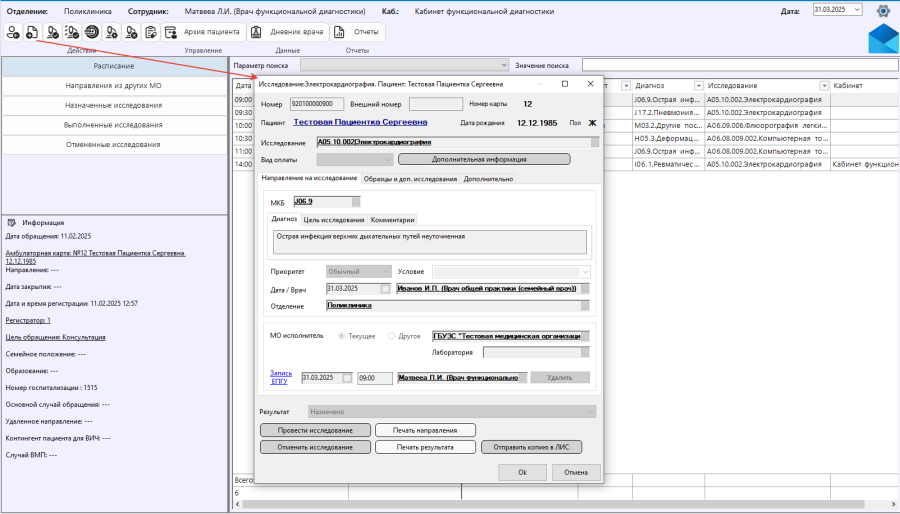This screenshot has width=900, height=514.
Task: Open calendar button next to Дата / Врач
Action: click(x=385, y=289)
